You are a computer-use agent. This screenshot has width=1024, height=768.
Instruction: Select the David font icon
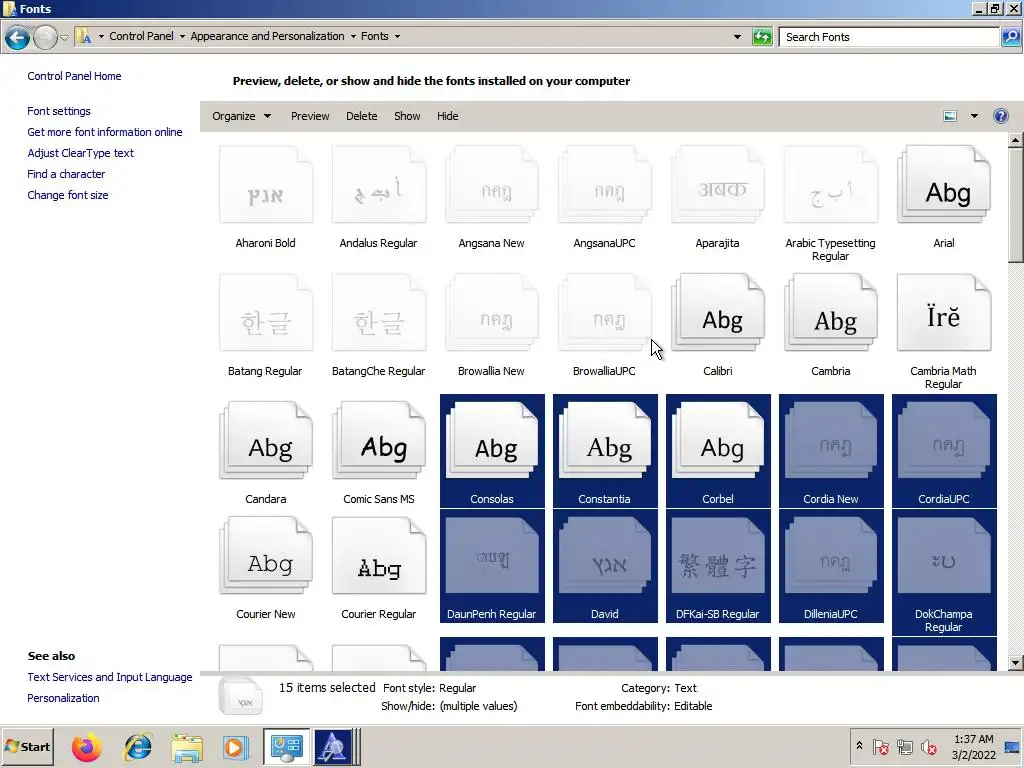[605, 556]
